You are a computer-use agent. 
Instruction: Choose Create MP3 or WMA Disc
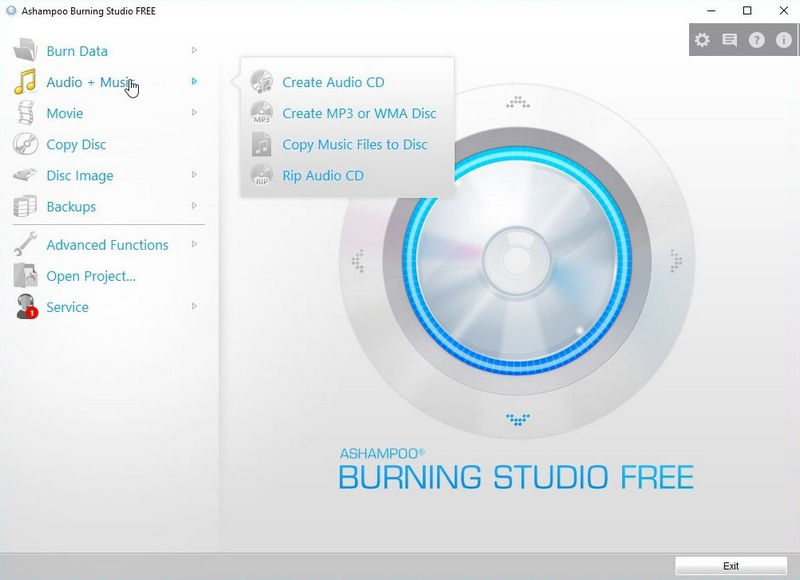[x=359, y=113]
